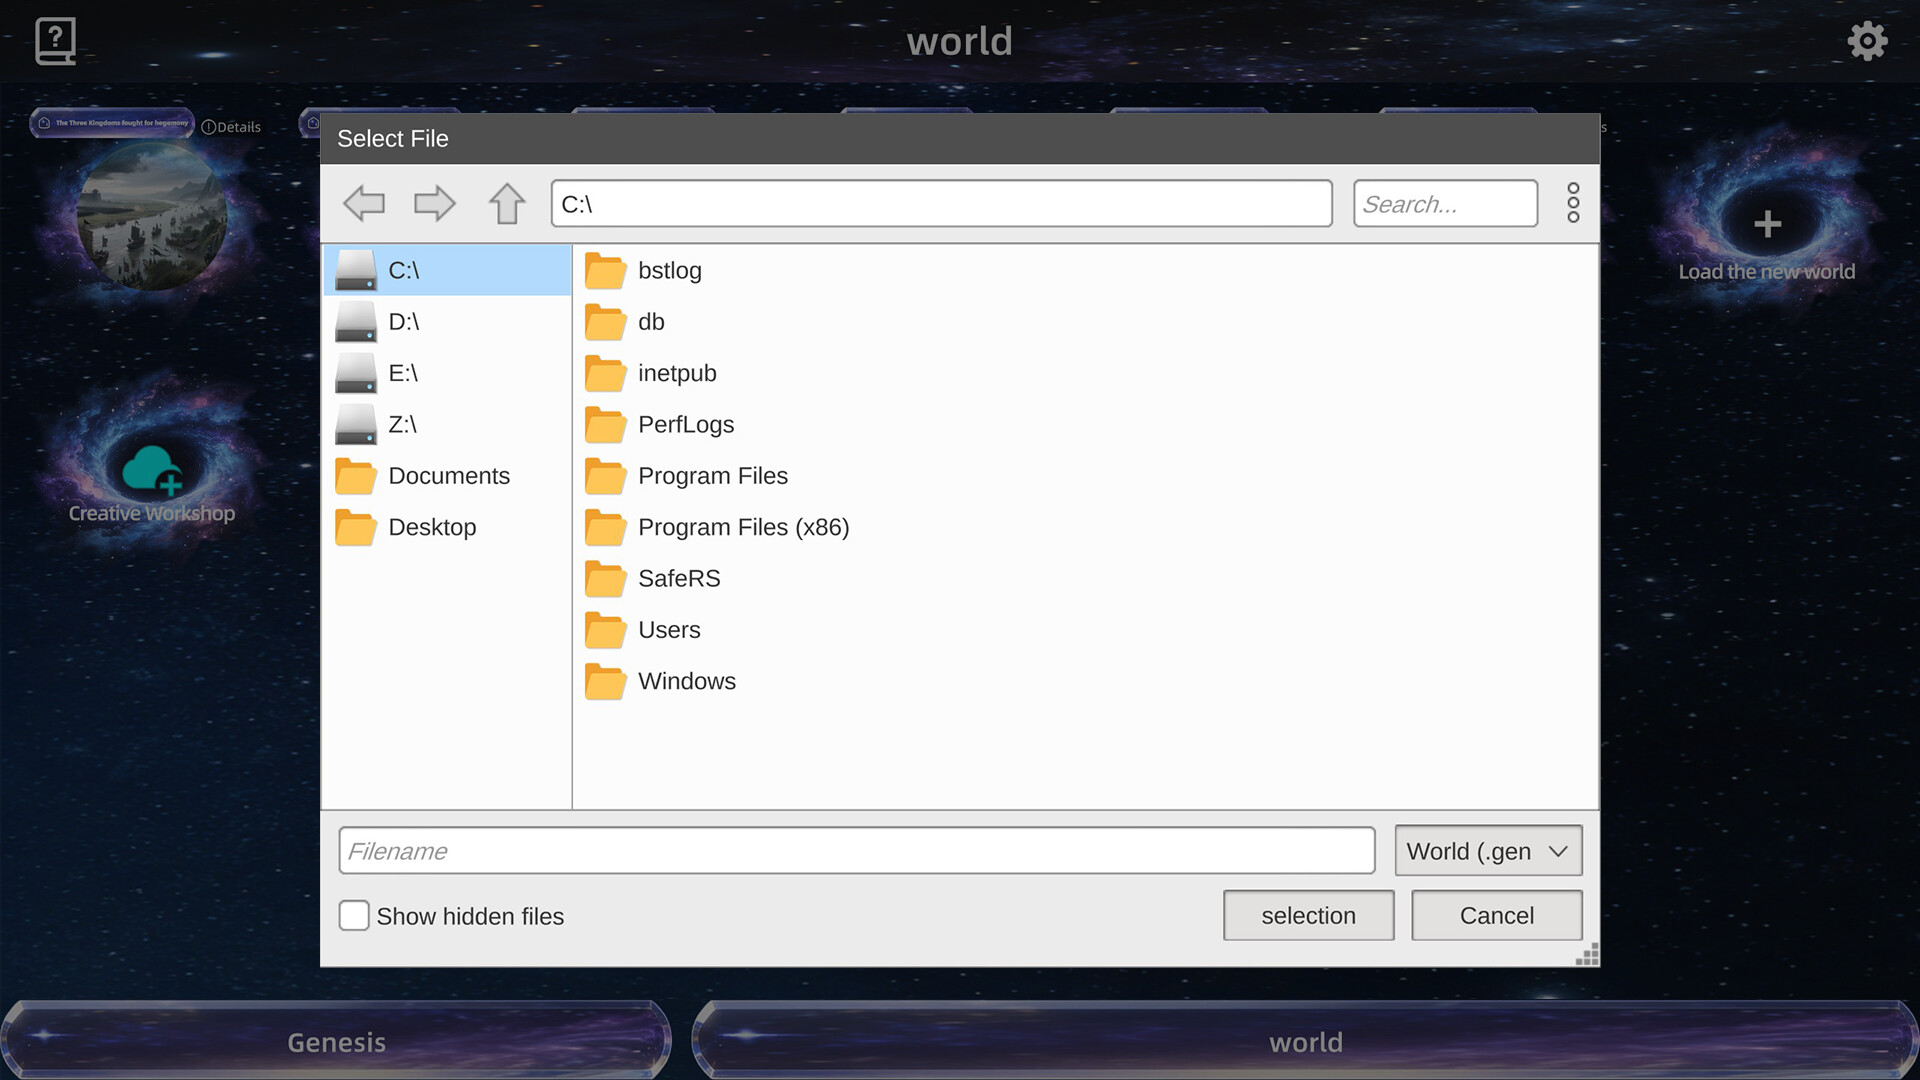Go up one directory level
Viewport: 1920px width, 1080px height.
click(x=506, y=203)
